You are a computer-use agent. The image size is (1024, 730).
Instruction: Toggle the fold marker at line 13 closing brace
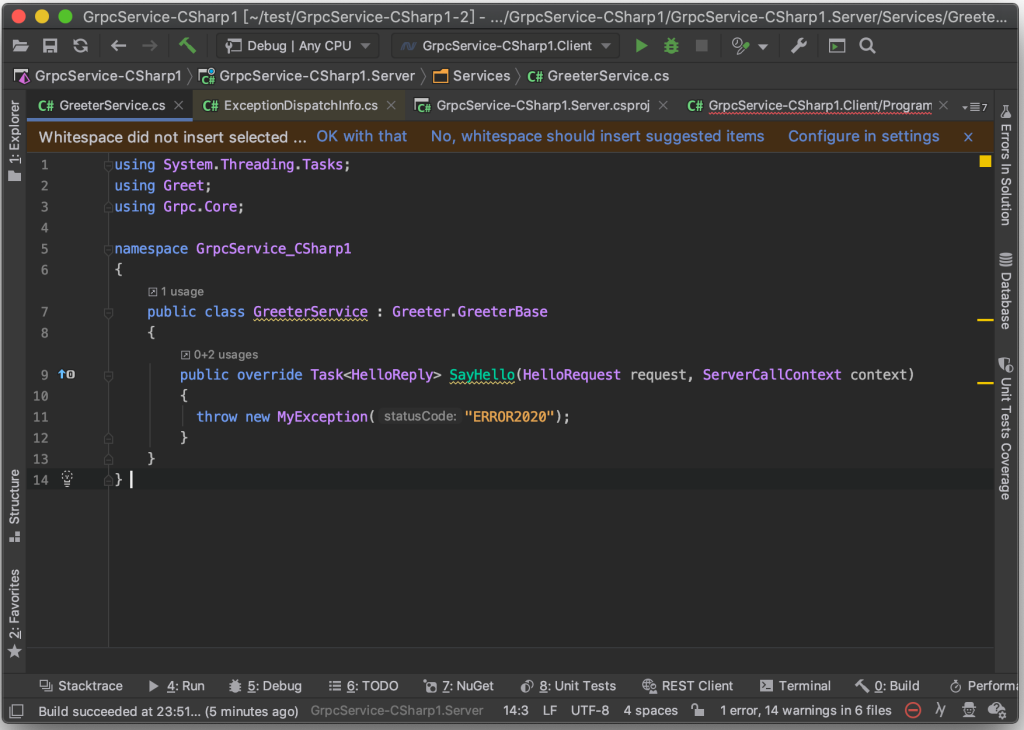point(108,459)
